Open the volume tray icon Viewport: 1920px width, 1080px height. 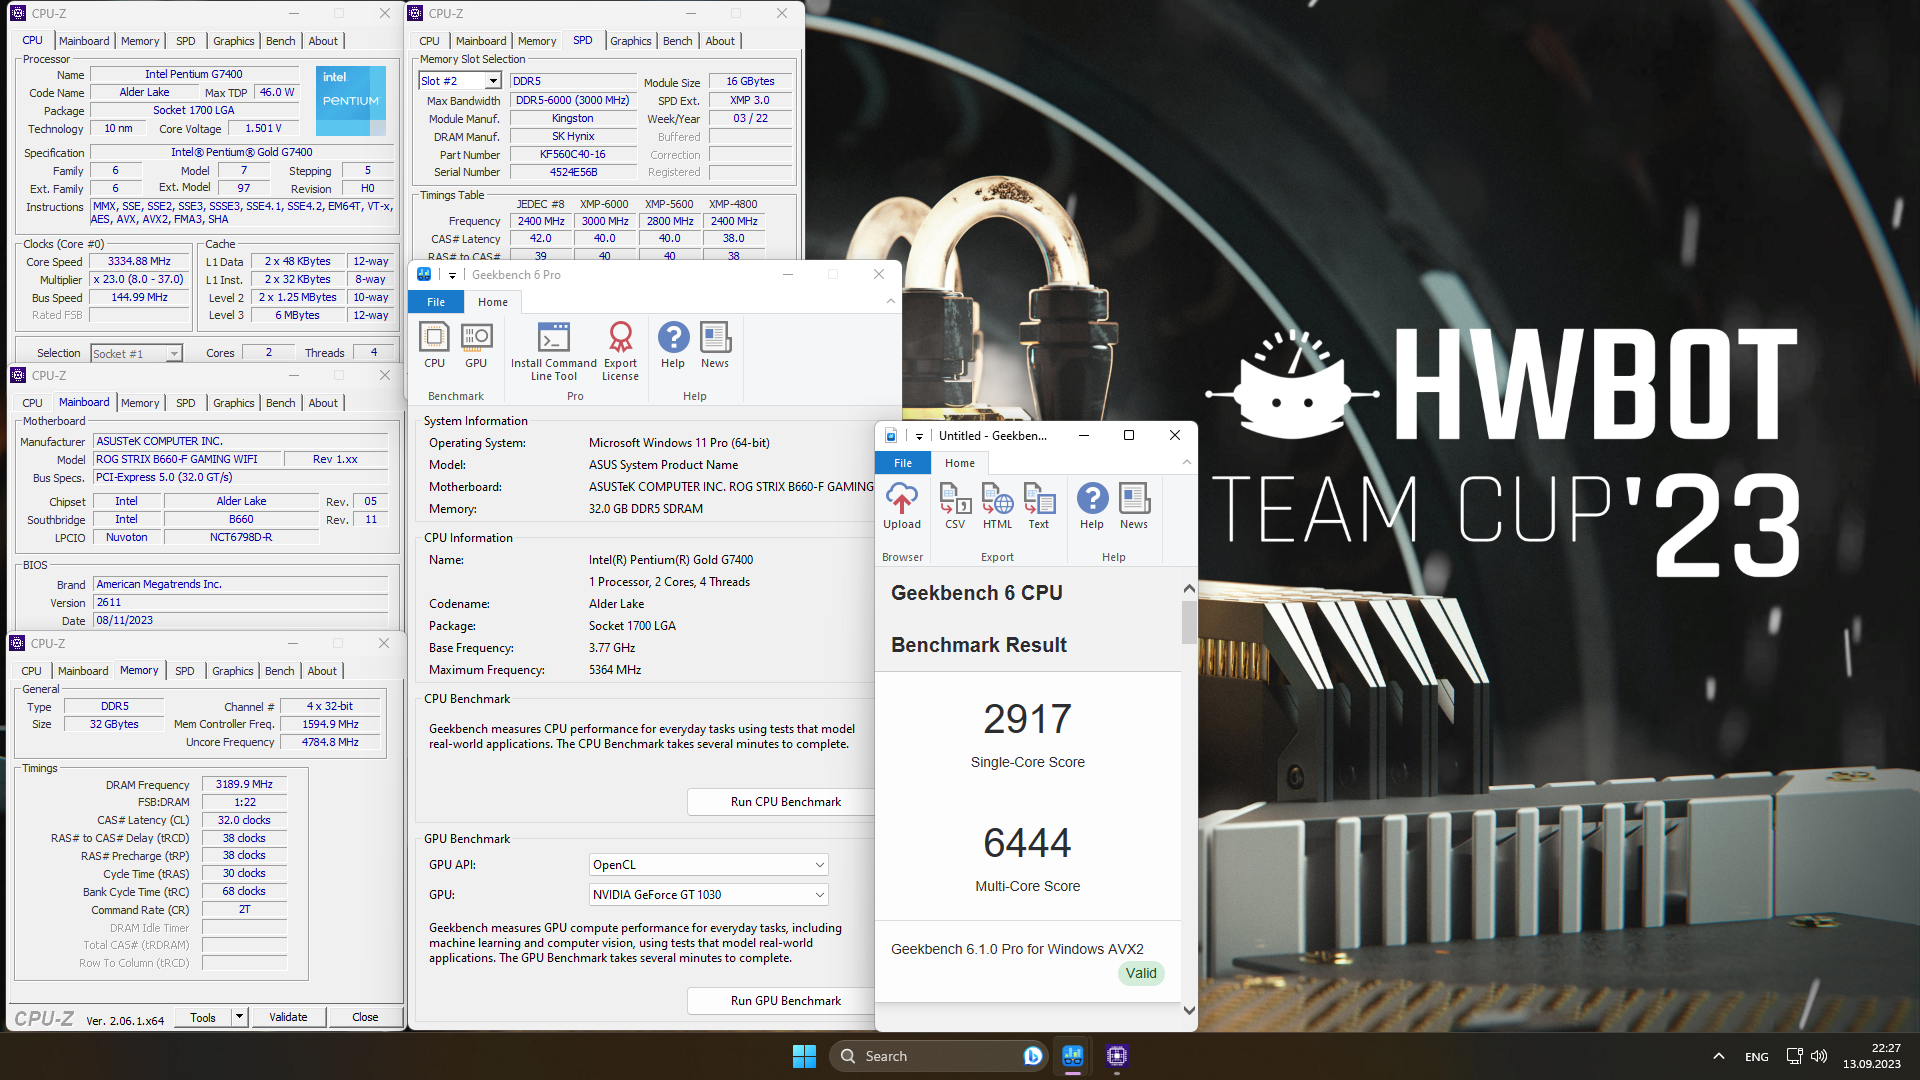point(1819,1056)
